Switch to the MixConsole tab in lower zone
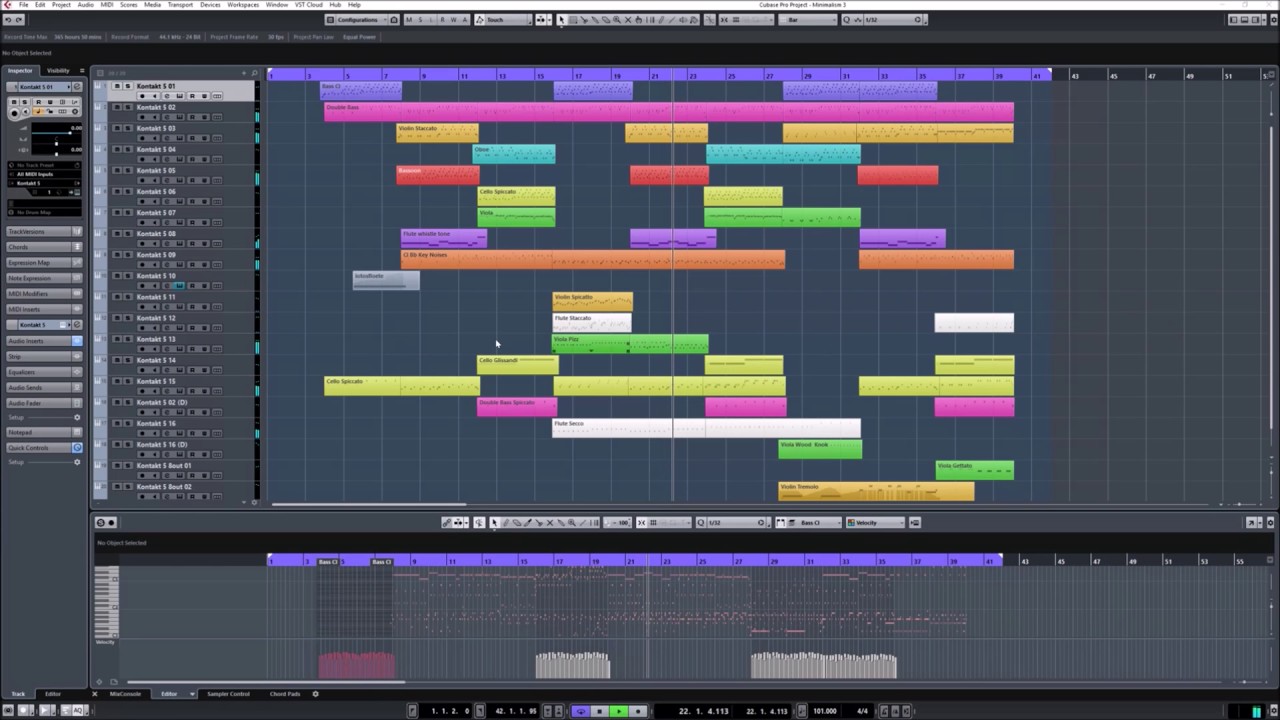This screenshot has width=1280, height=720. pos(125,693)
